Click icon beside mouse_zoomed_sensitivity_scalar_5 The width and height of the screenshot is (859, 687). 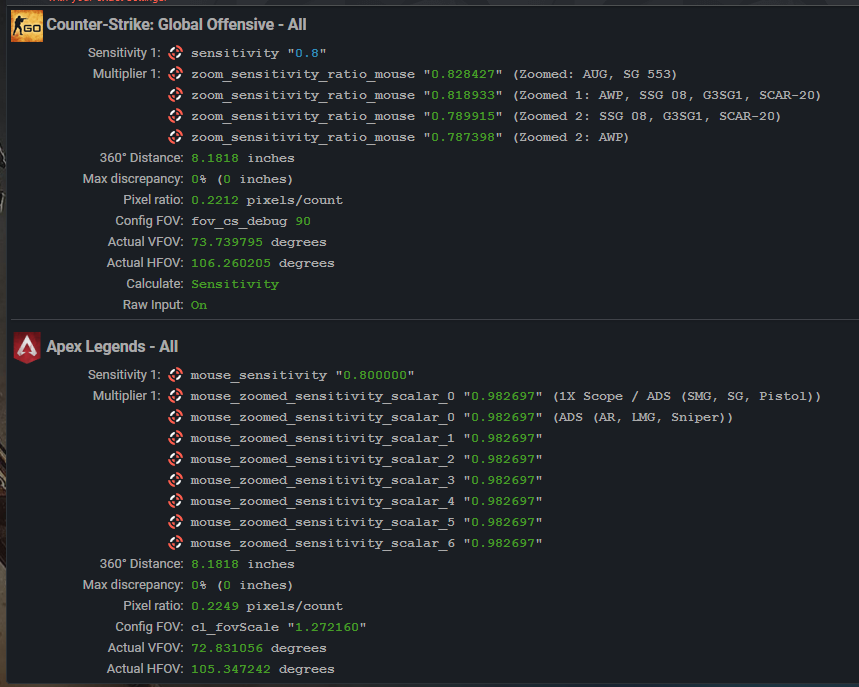(175, 522)
